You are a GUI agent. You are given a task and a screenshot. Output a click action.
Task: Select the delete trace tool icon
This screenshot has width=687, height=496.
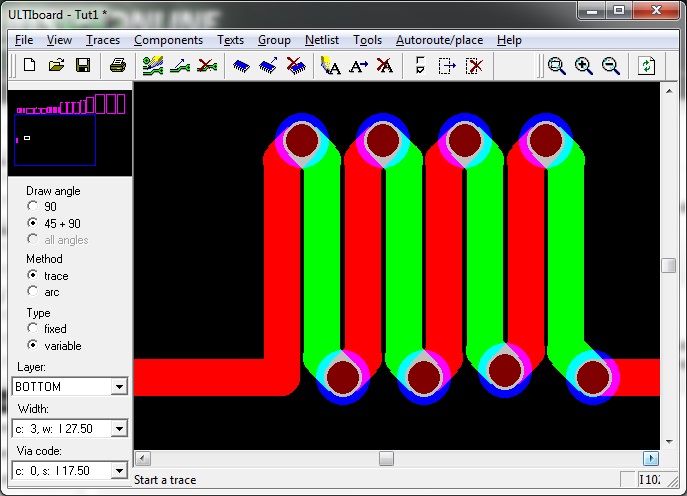pyautogui.click(x=207, y=66)
